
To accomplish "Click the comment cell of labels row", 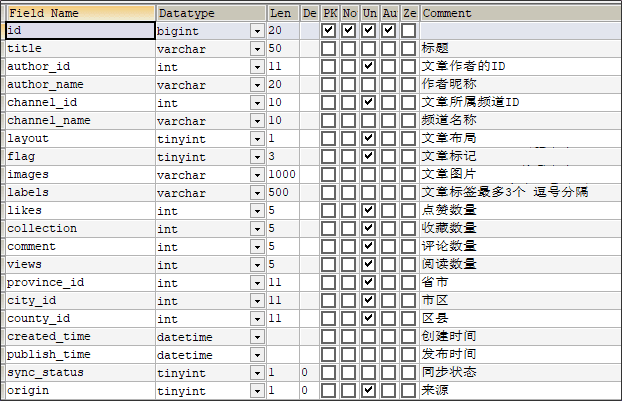I will point(521,192).
